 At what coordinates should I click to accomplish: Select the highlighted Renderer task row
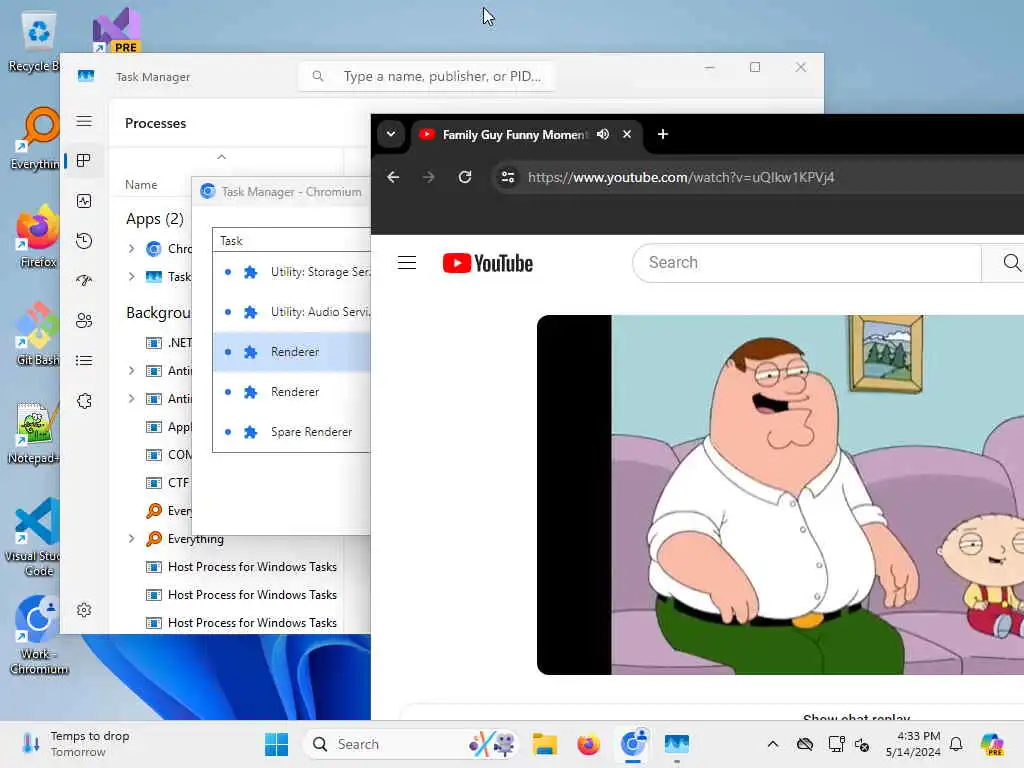click(292, 352)
